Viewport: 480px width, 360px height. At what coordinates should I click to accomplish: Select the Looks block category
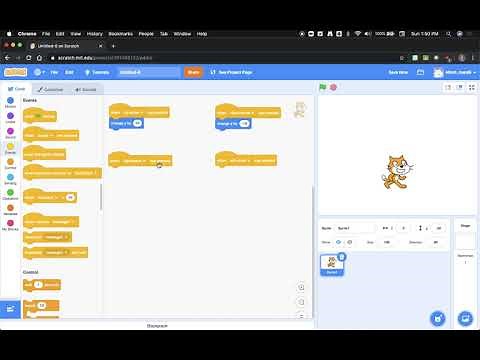coord(10,118)
